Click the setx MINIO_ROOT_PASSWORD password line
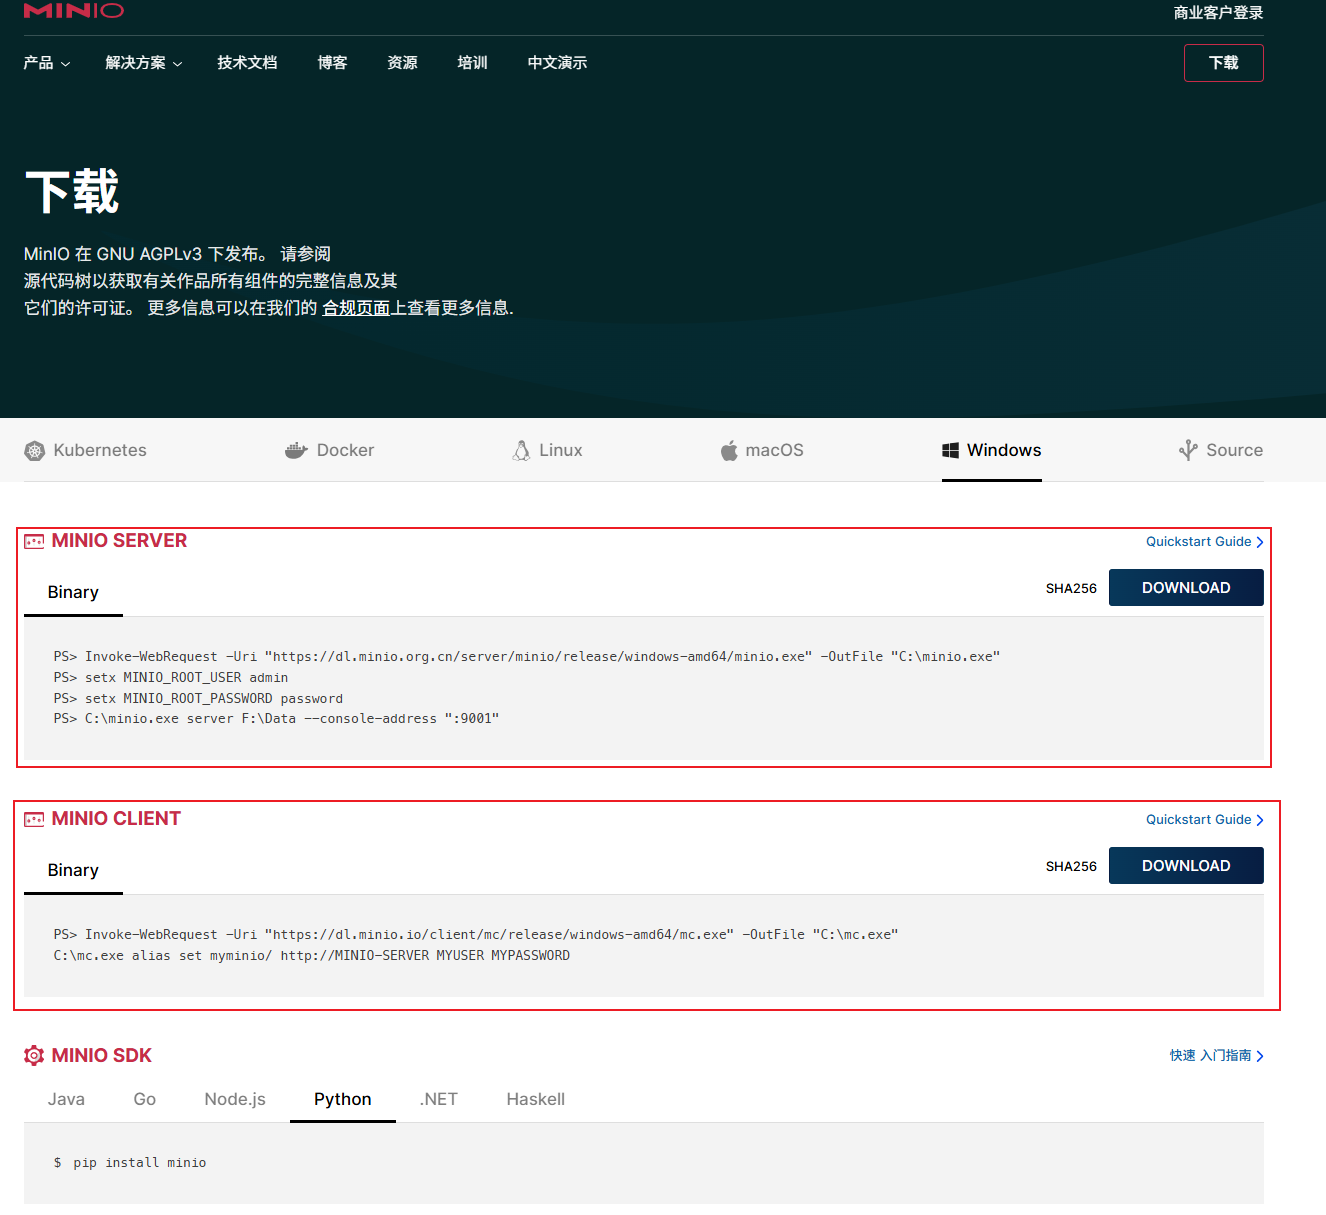The image size is (1326, 1215). pyautogui.click(x=198, y=699)
